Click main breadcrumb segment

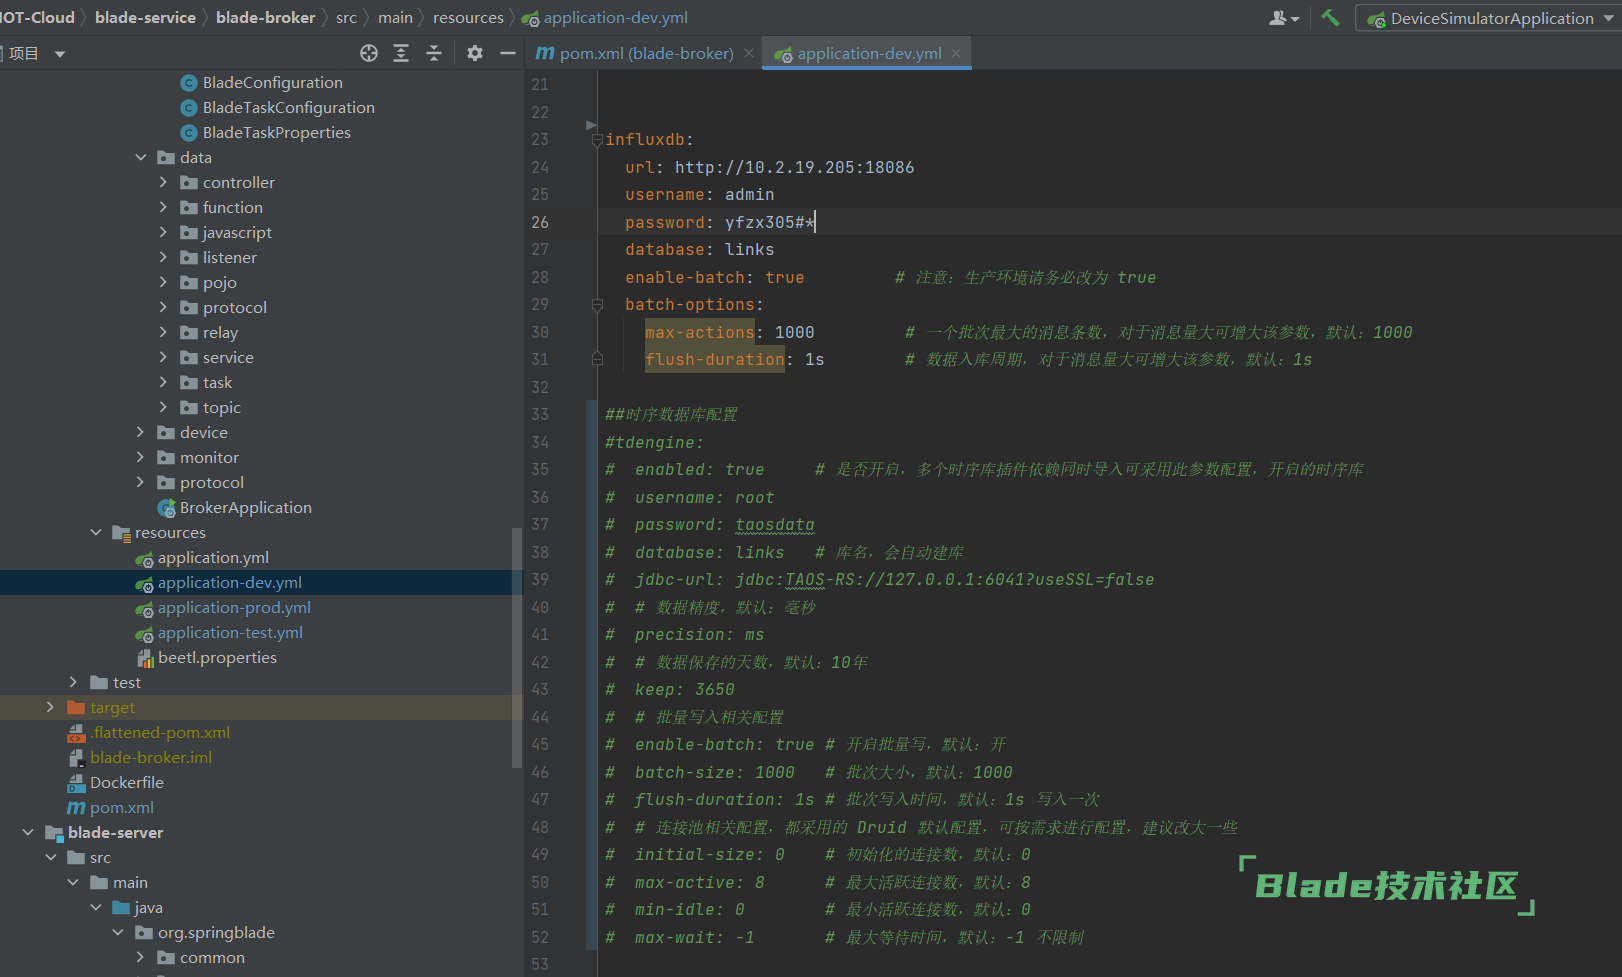point(395,17)
